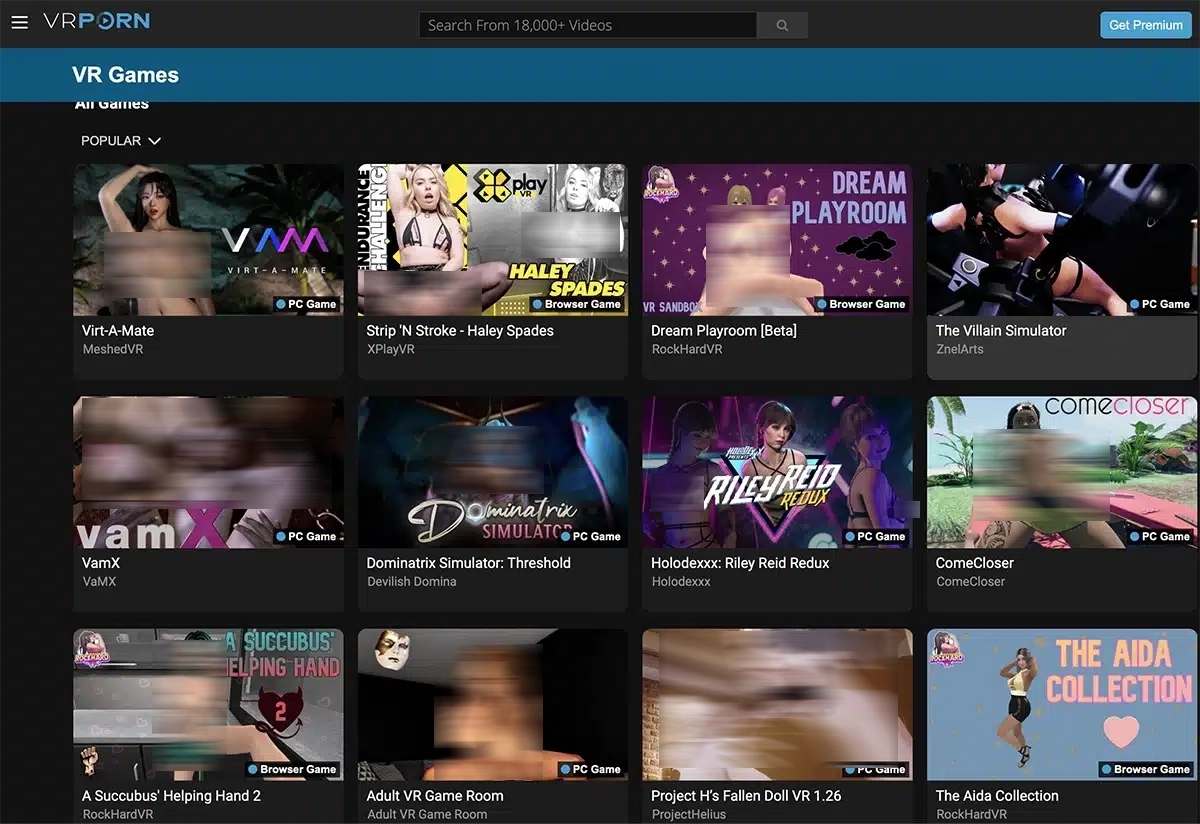The height and width of the screenshot is (824, 1200).
Task: Open the hamburger navigation menu
Action: (x=19, y=23)
